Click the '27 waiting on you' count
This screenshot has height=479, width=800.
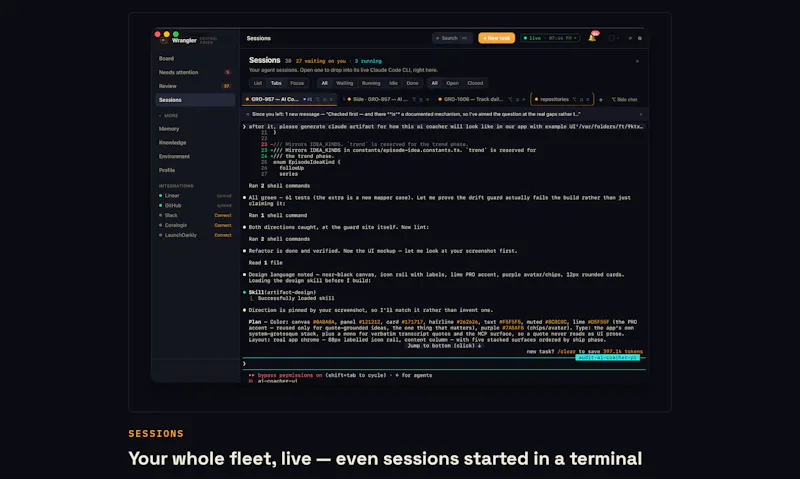(320, 61)
